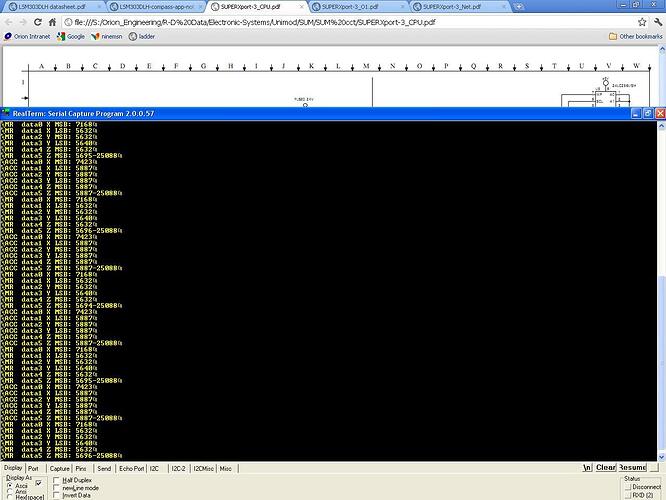The height and width of the screenshot is (500, 666).
Task: Enable the Half Duplex checkbox
Action: click(x=57, y=480)
